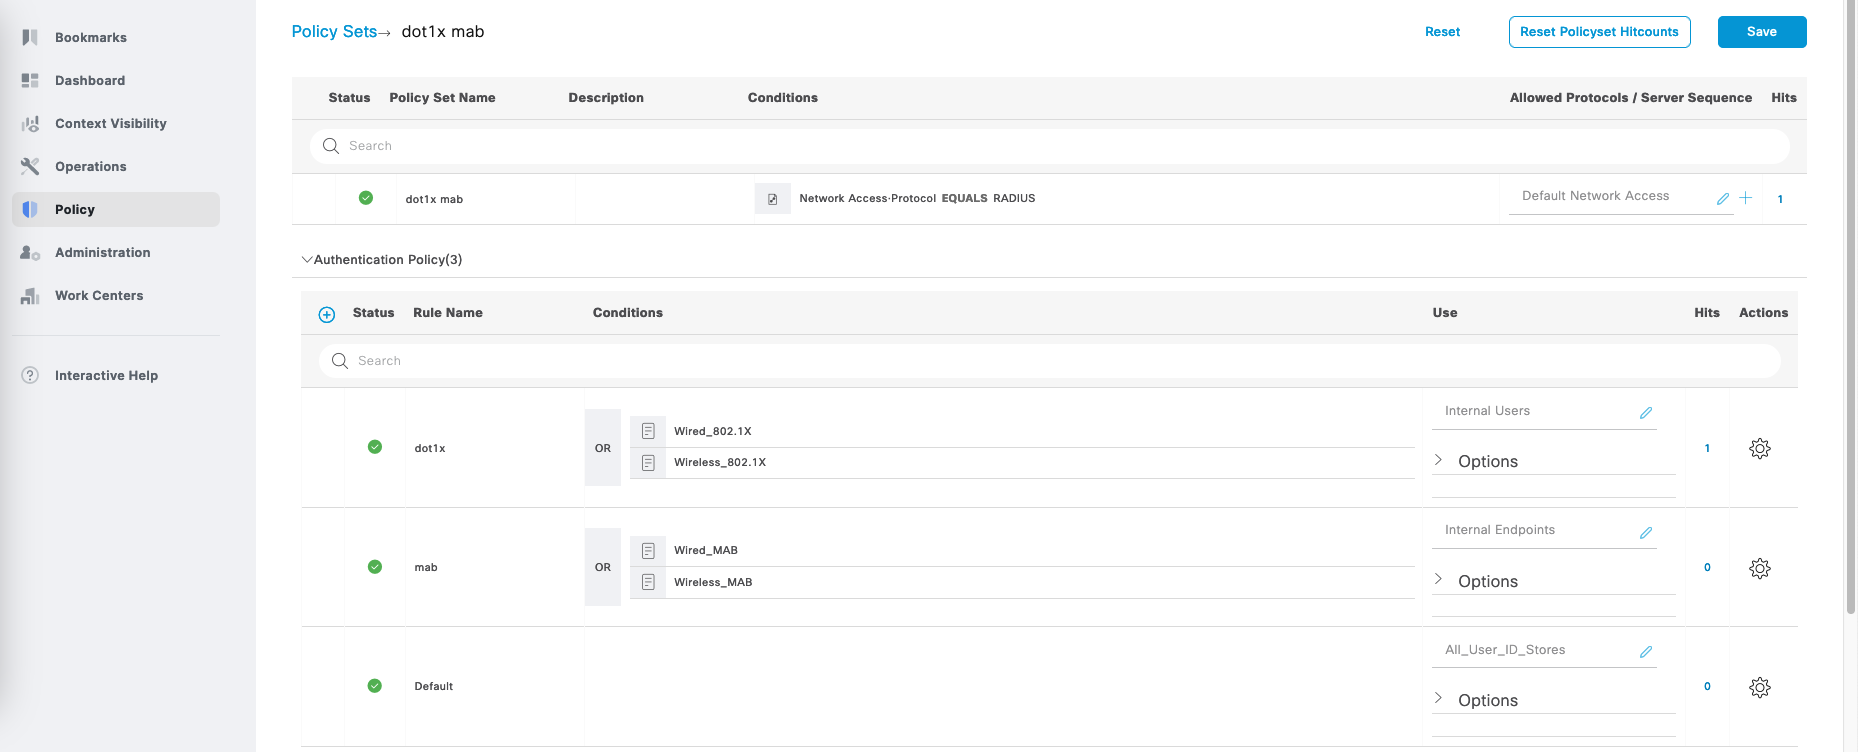Collapse the Authentication Policy section
The width and height of the screenshot is (1858, 752).
(x=307, y=260)
